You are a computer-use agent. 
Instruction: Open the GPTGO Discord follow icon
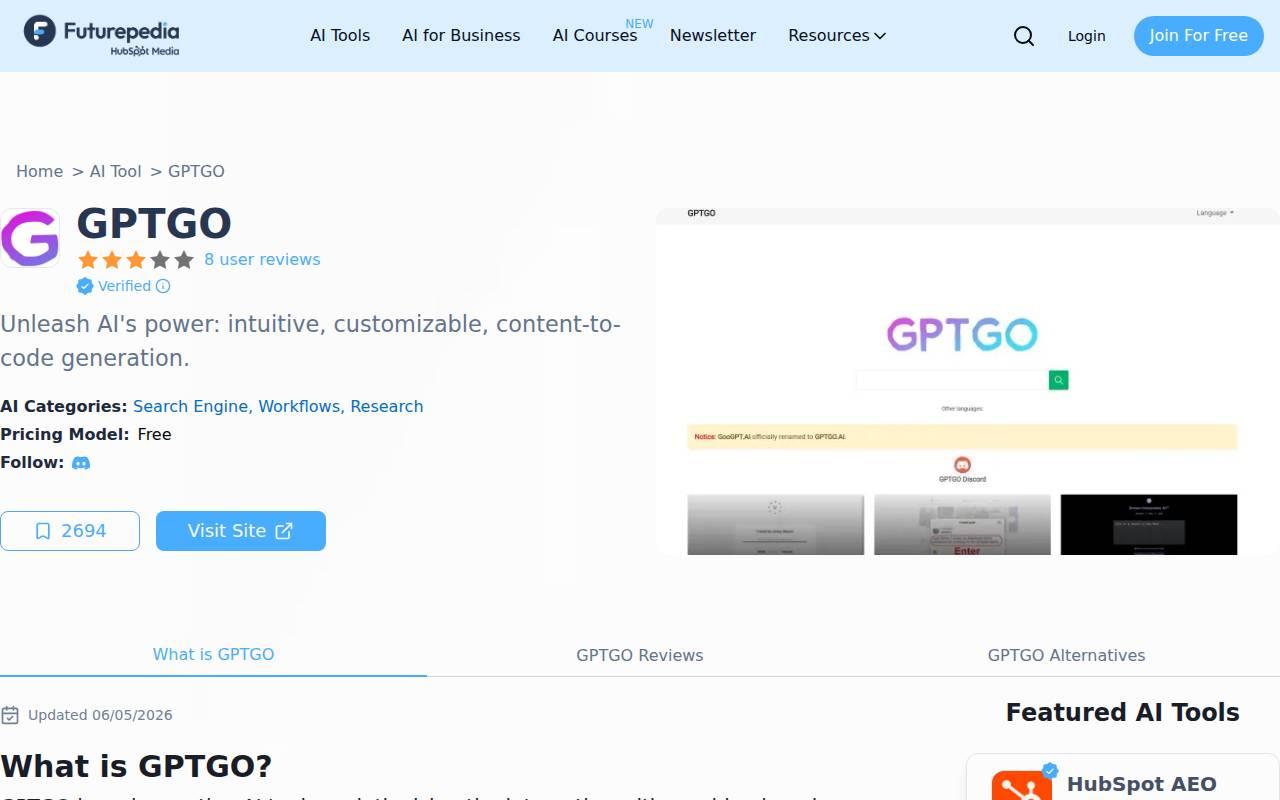pyautogui.click(x=81, y=463)
